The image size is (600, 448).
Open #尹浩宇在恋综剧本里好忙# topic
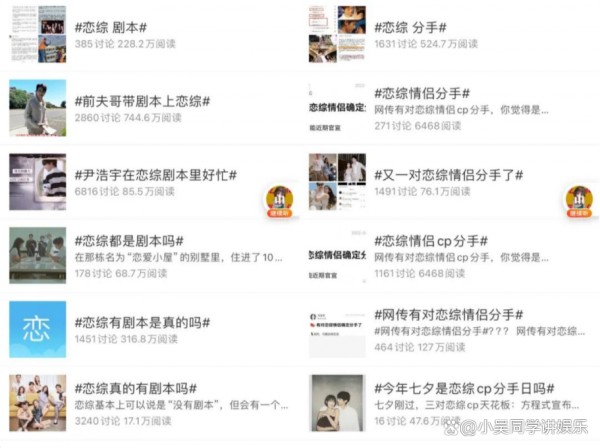[156, 175]
